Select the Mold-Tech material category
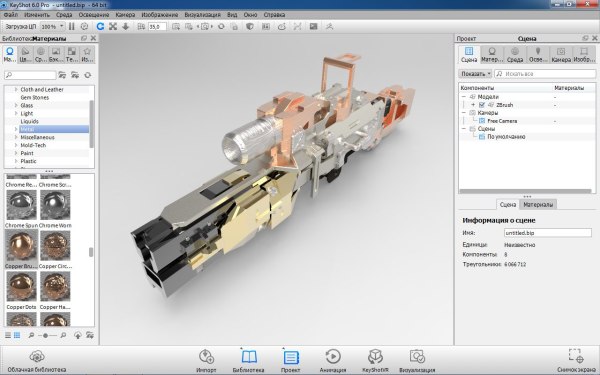Image resolution: width=600 pixels, height=375 pixels. [33, 145]
